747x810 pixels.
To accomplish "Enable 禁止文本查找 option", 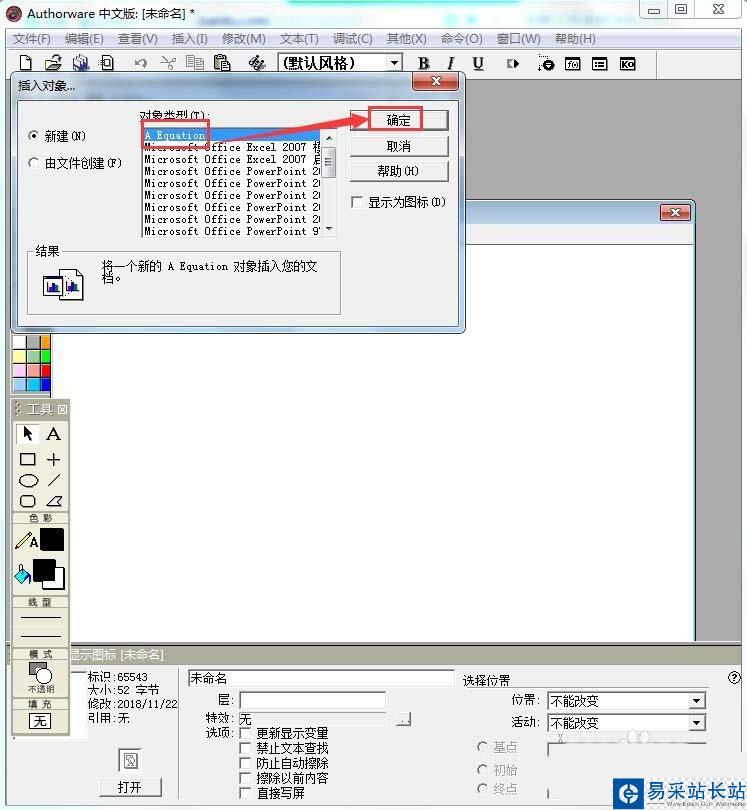I will tap(245, 748).
